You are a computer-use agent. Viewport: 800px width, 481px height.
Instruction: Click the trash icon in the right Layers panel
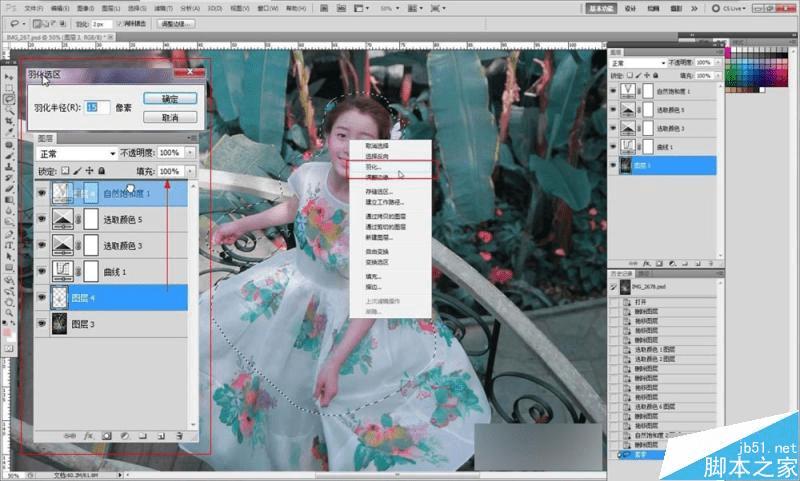click(710, 264)
